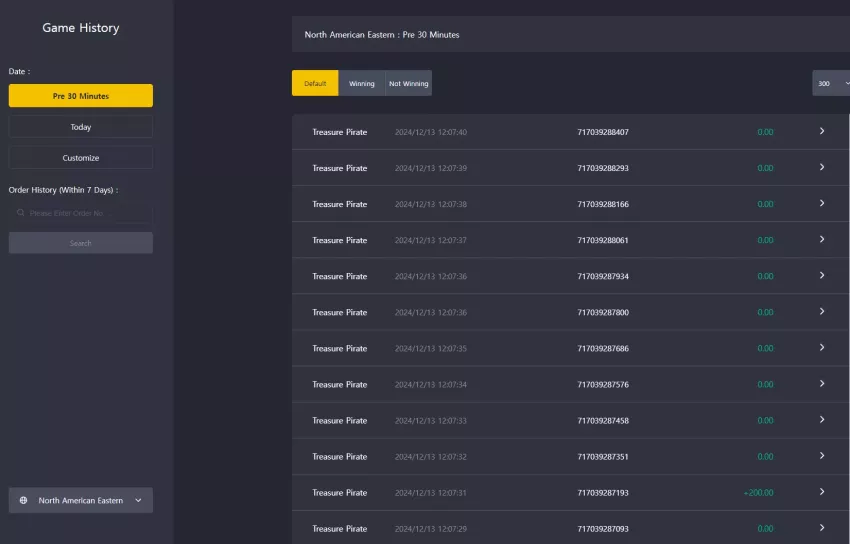This screenshot has width=850, height=544.
Task: Switch to the Winning tab
Action: point(362,83)
